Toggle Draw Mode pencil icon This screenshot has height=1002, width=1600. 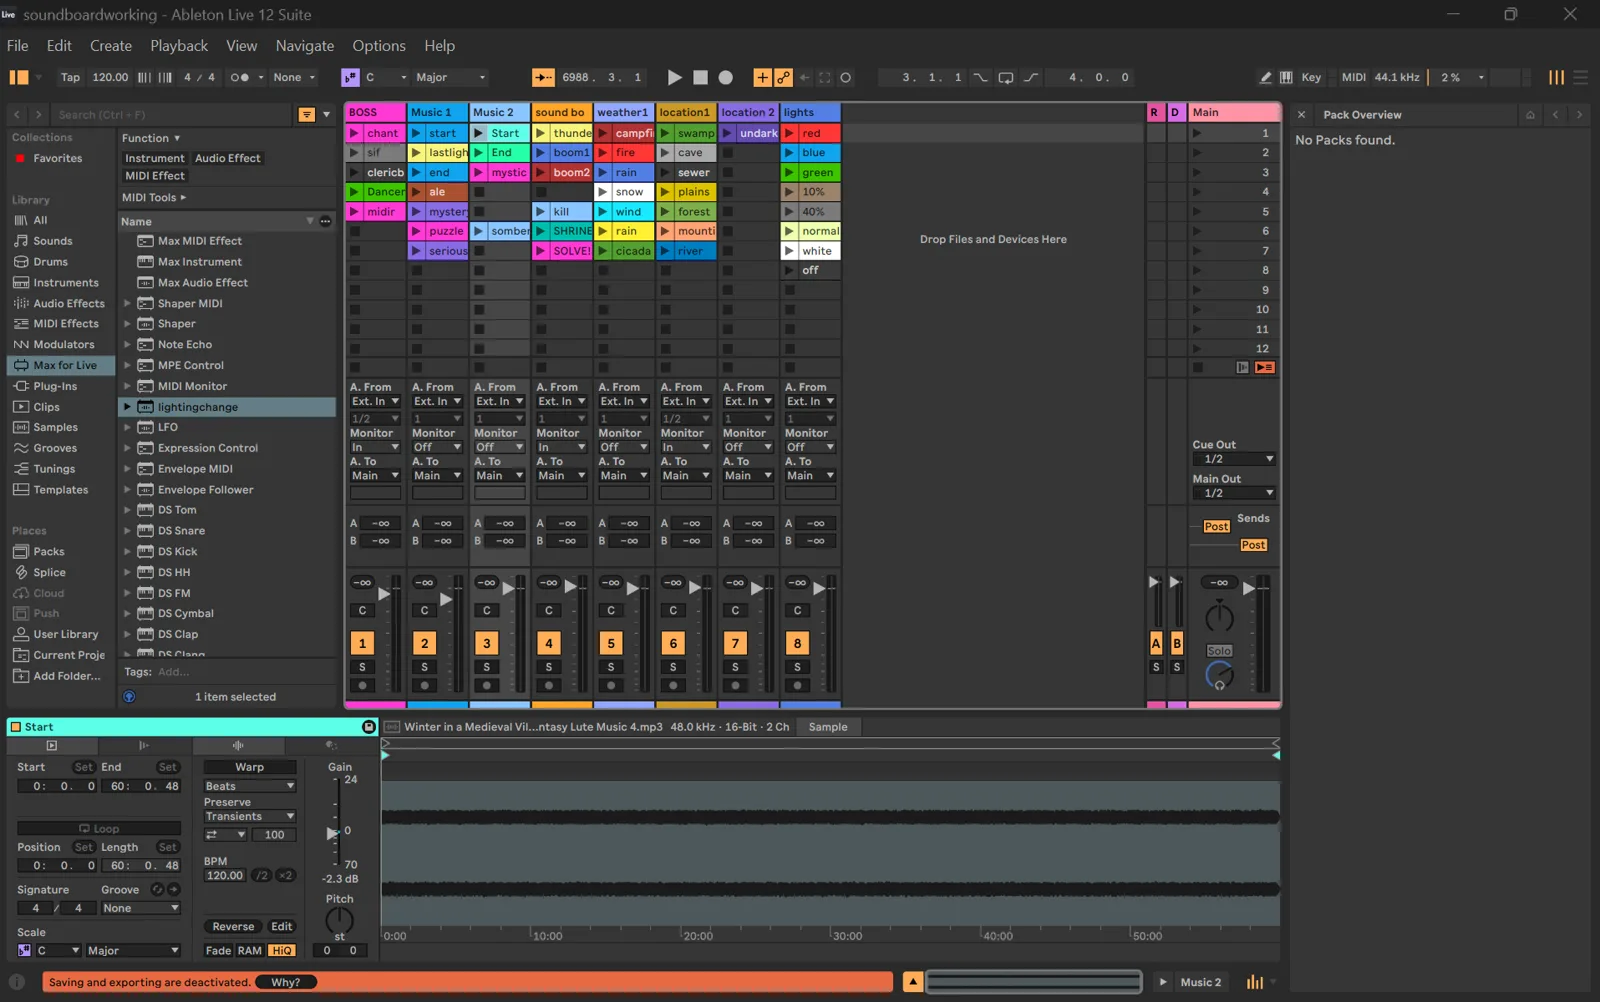1265,77
